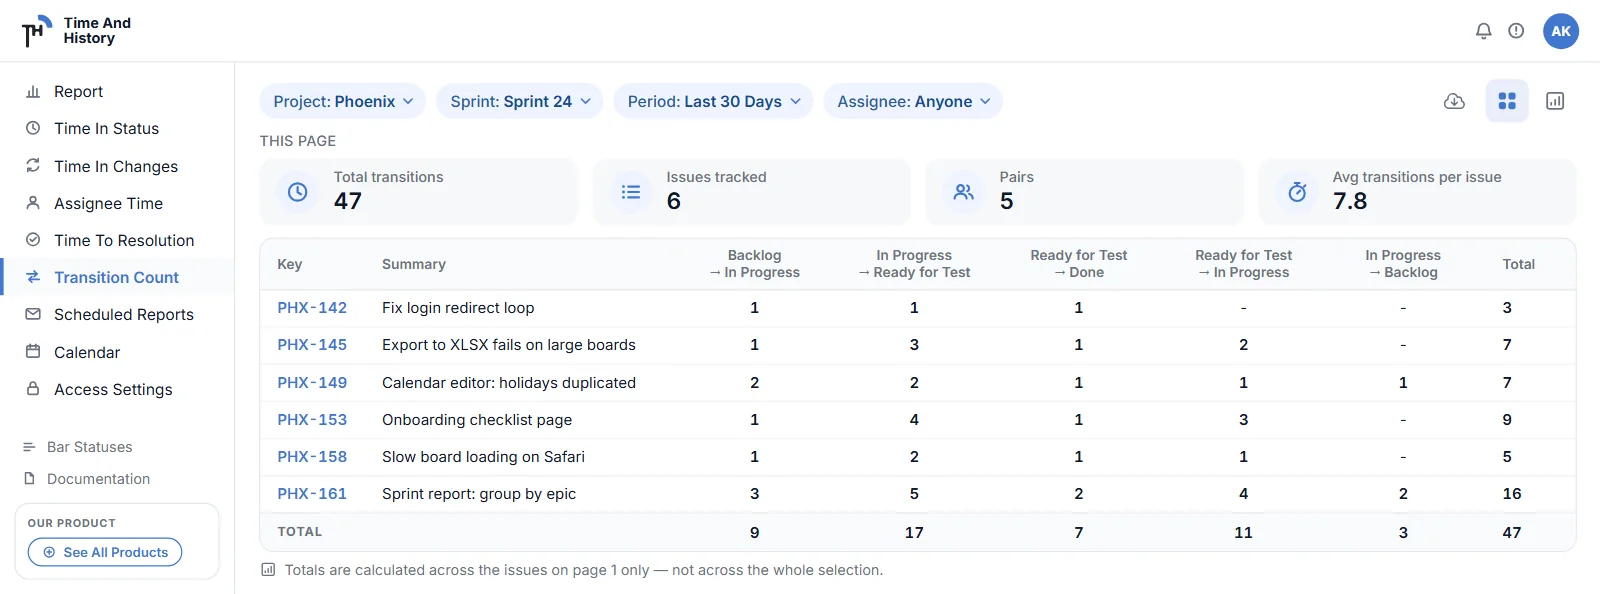Click the Time And History logo
Viewport: 1600px width, 594px height.
(x=77, y=31)
